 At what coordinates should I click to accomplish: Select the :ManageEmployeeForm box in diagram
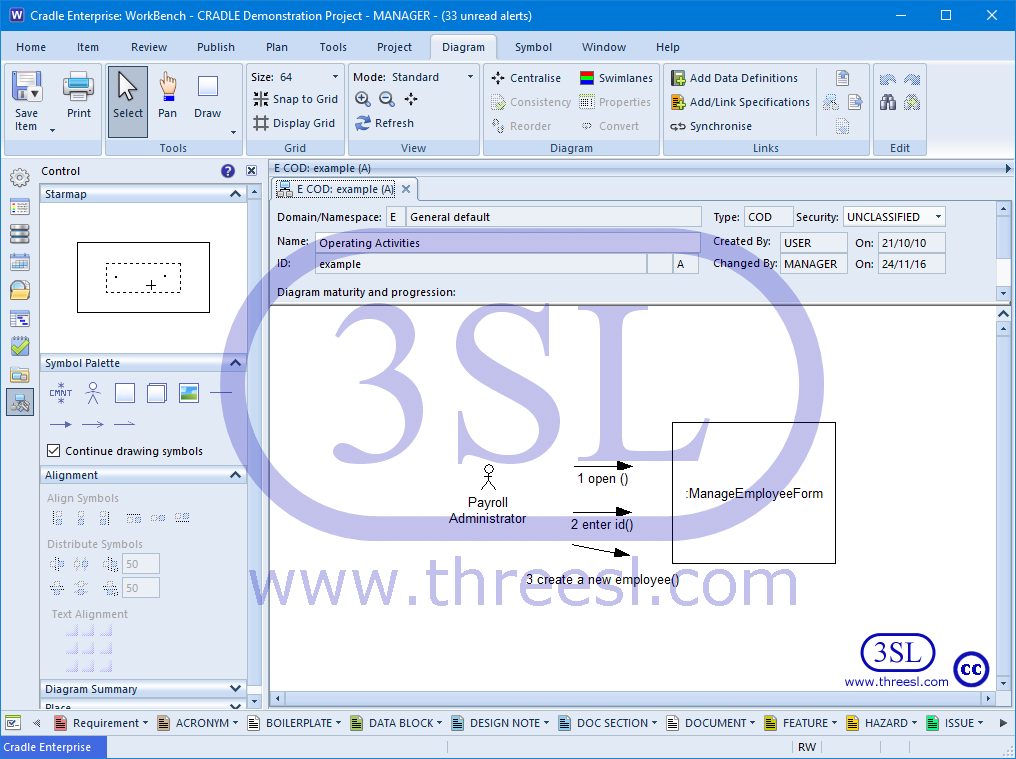(754, 493)
